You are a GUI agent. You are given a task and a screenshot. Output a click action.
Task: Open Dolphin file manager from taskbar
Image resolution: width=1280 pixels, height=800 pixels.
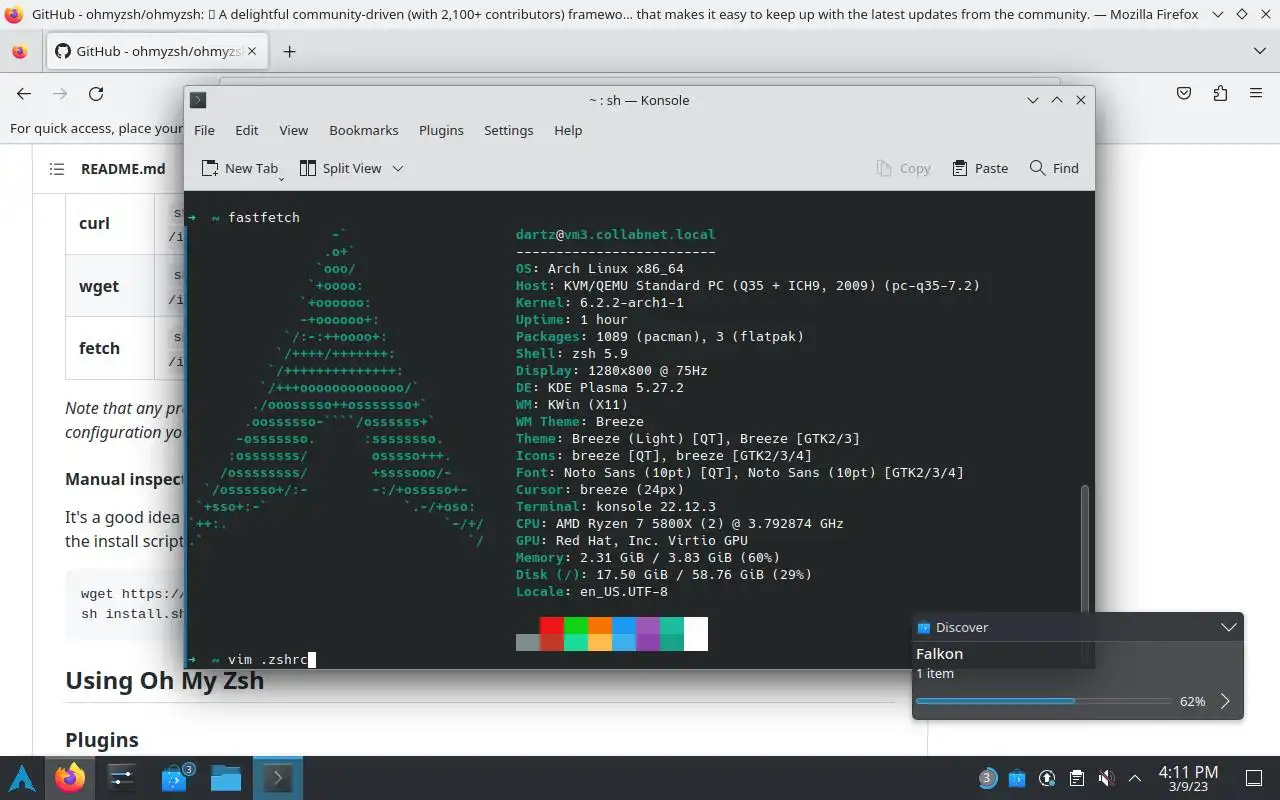pos(226,778)
